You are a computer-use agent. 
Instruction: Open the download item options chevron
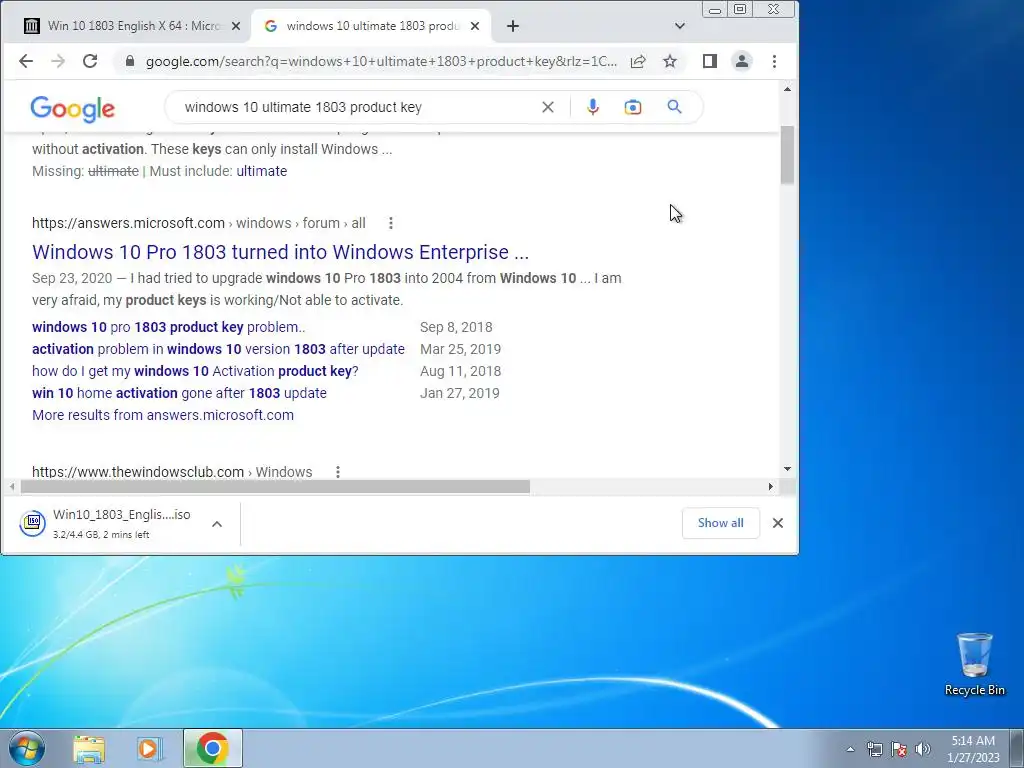[217, 524]
